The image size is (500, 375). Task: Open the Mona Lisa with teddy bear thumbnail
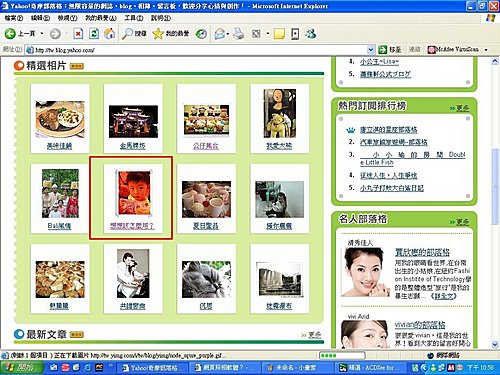tap(279, 113)
